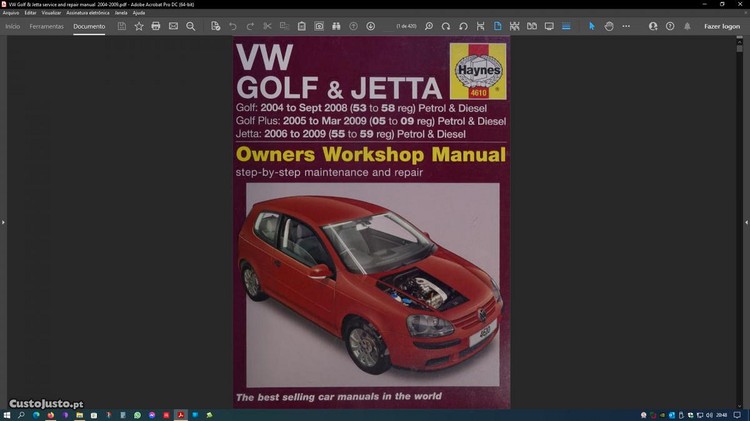750x421 pixels.
Task: Toggle single page view mode
Action: point(497,26)
